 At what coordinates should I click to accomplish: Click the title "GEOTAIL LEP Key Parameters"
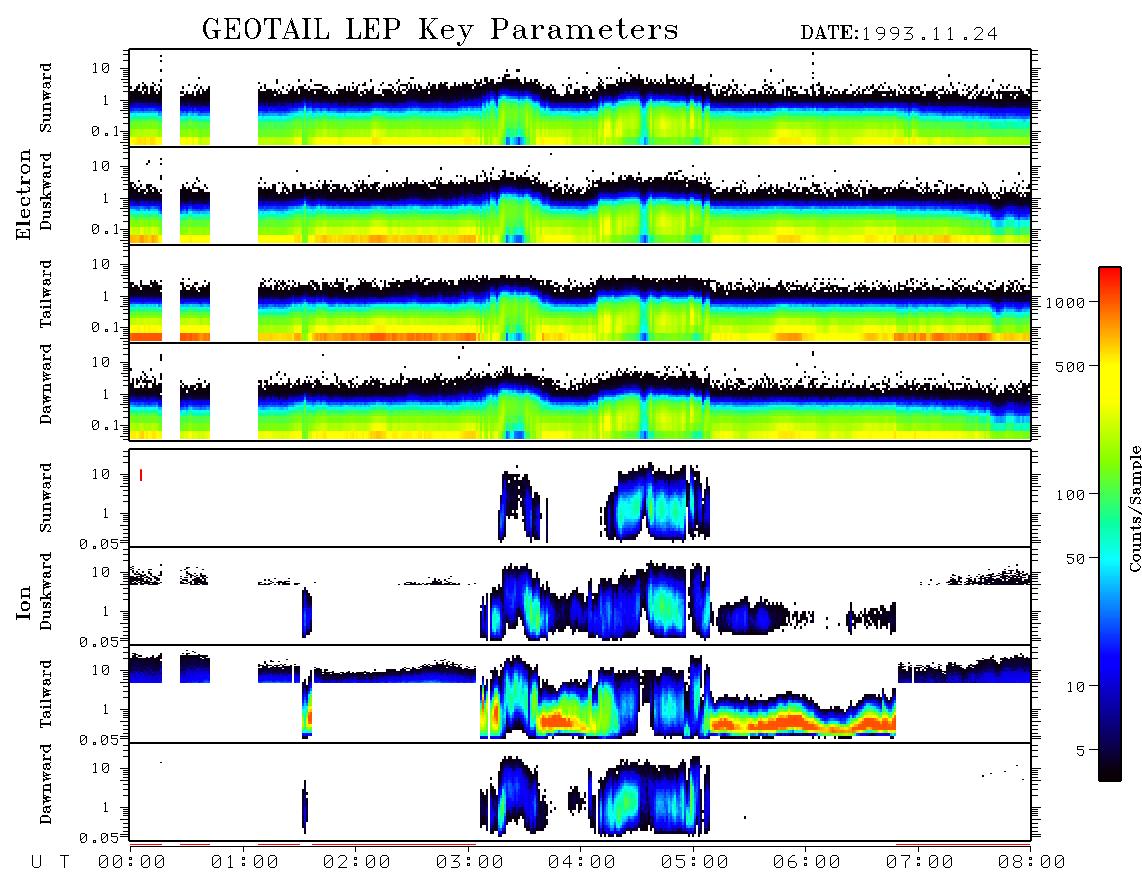(440, 29)
